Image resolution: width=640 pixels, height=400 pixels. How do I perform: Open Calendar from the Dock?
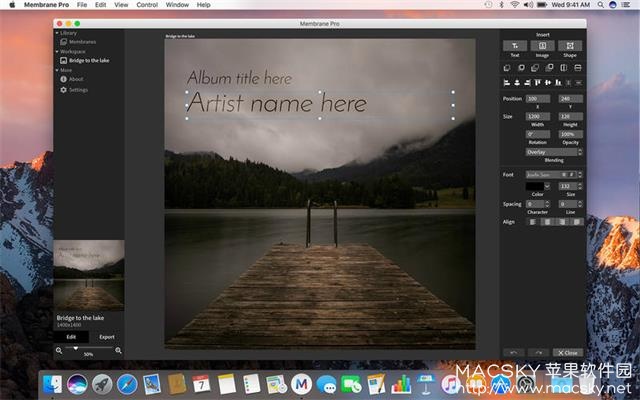click(201, 384)
